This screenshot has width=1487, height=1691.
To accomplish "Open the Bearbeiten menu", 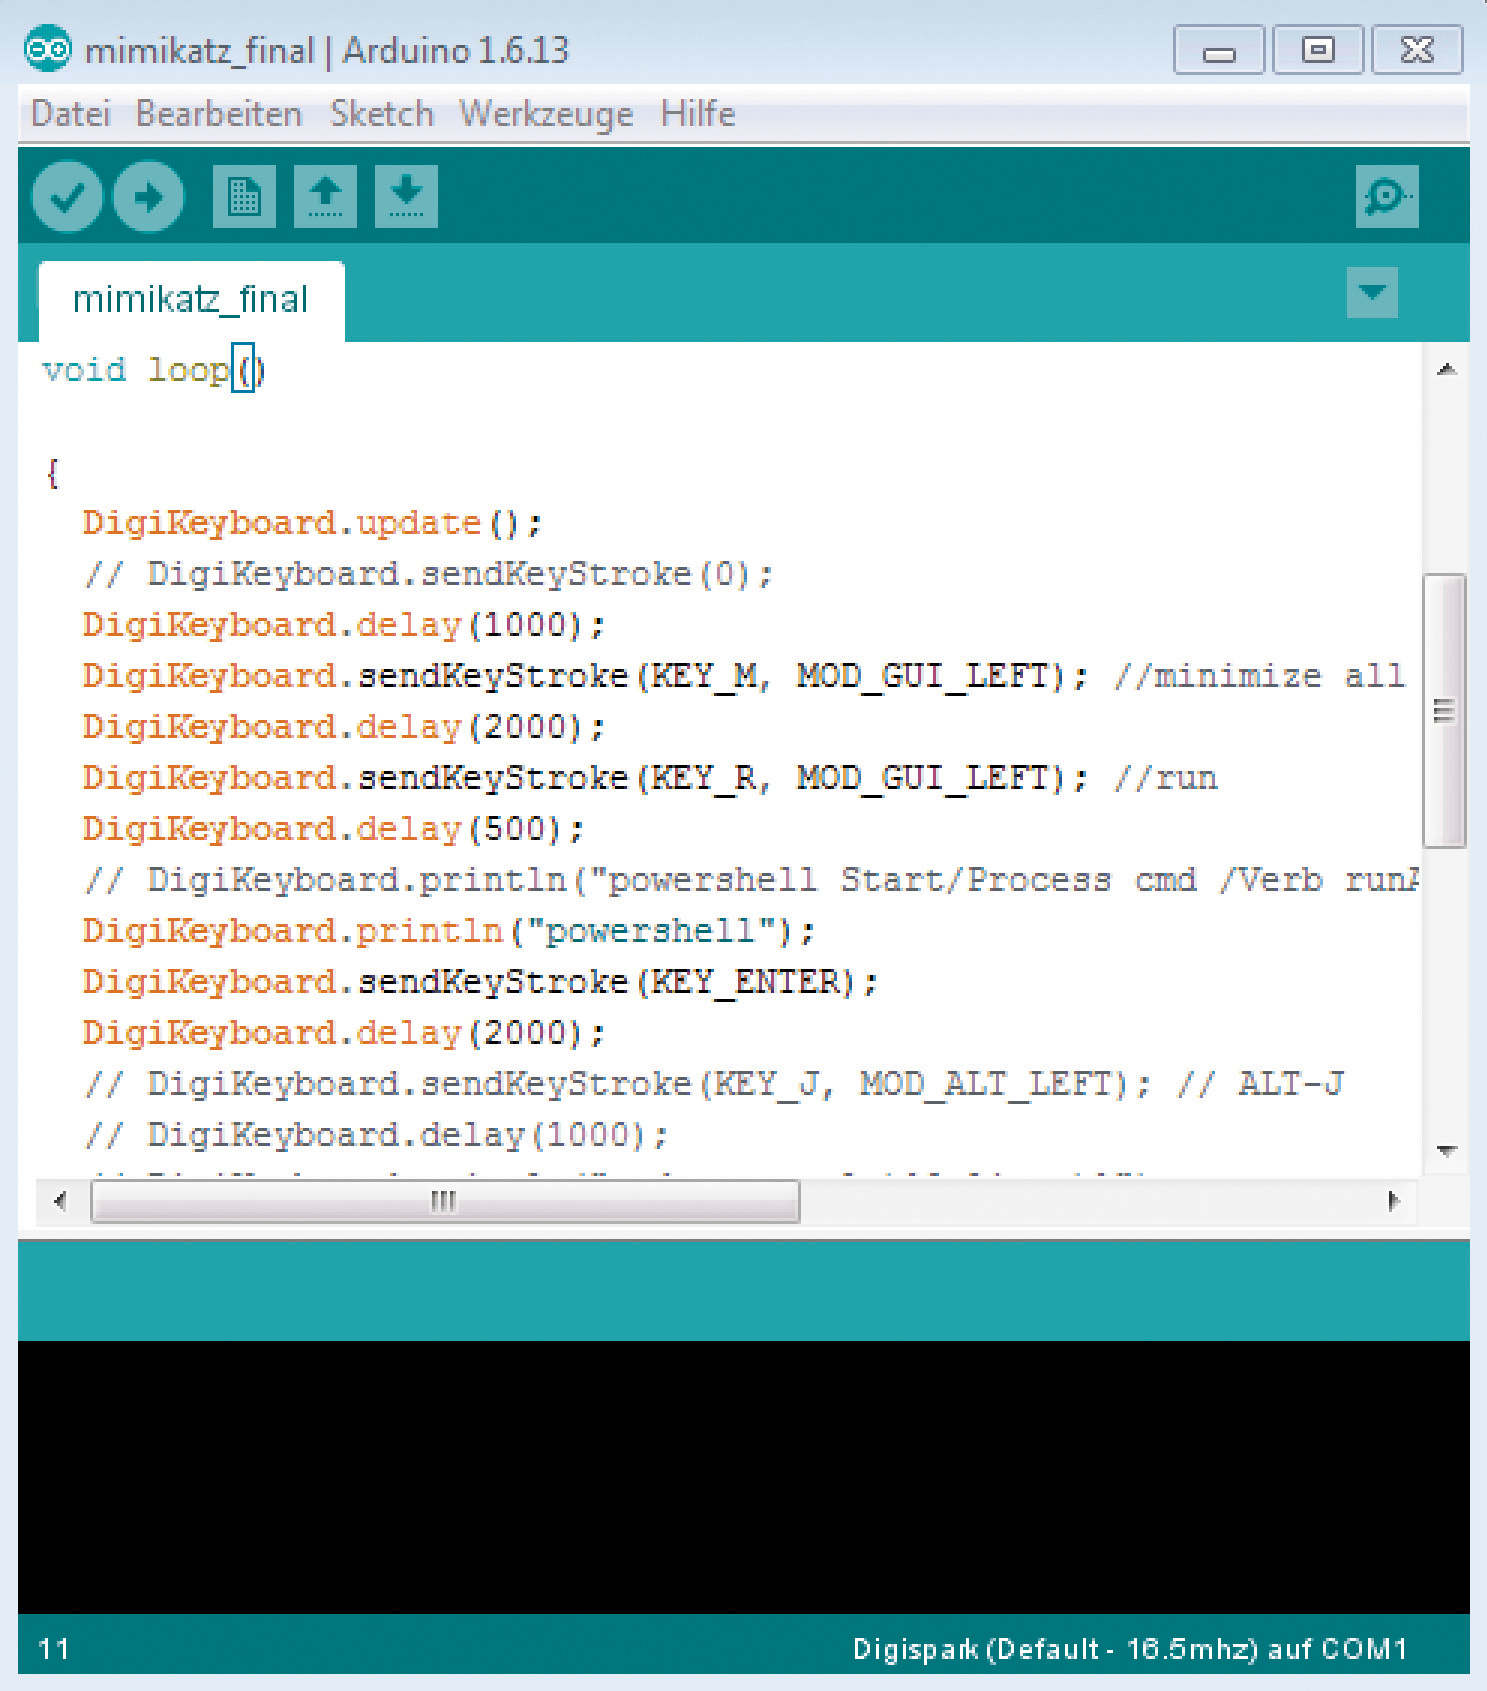I will coord(219,114).
